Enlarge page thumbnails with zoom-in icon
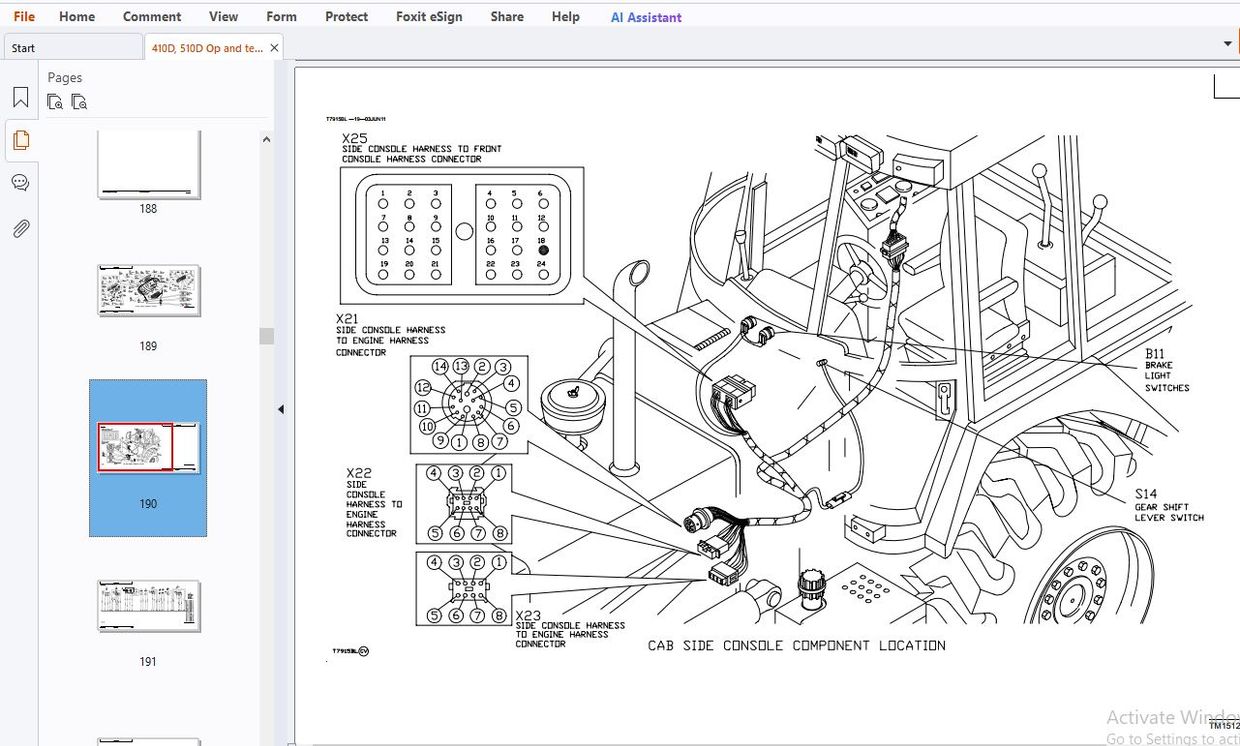This screenshot has height=746, width=1240. tap(55, 102)
